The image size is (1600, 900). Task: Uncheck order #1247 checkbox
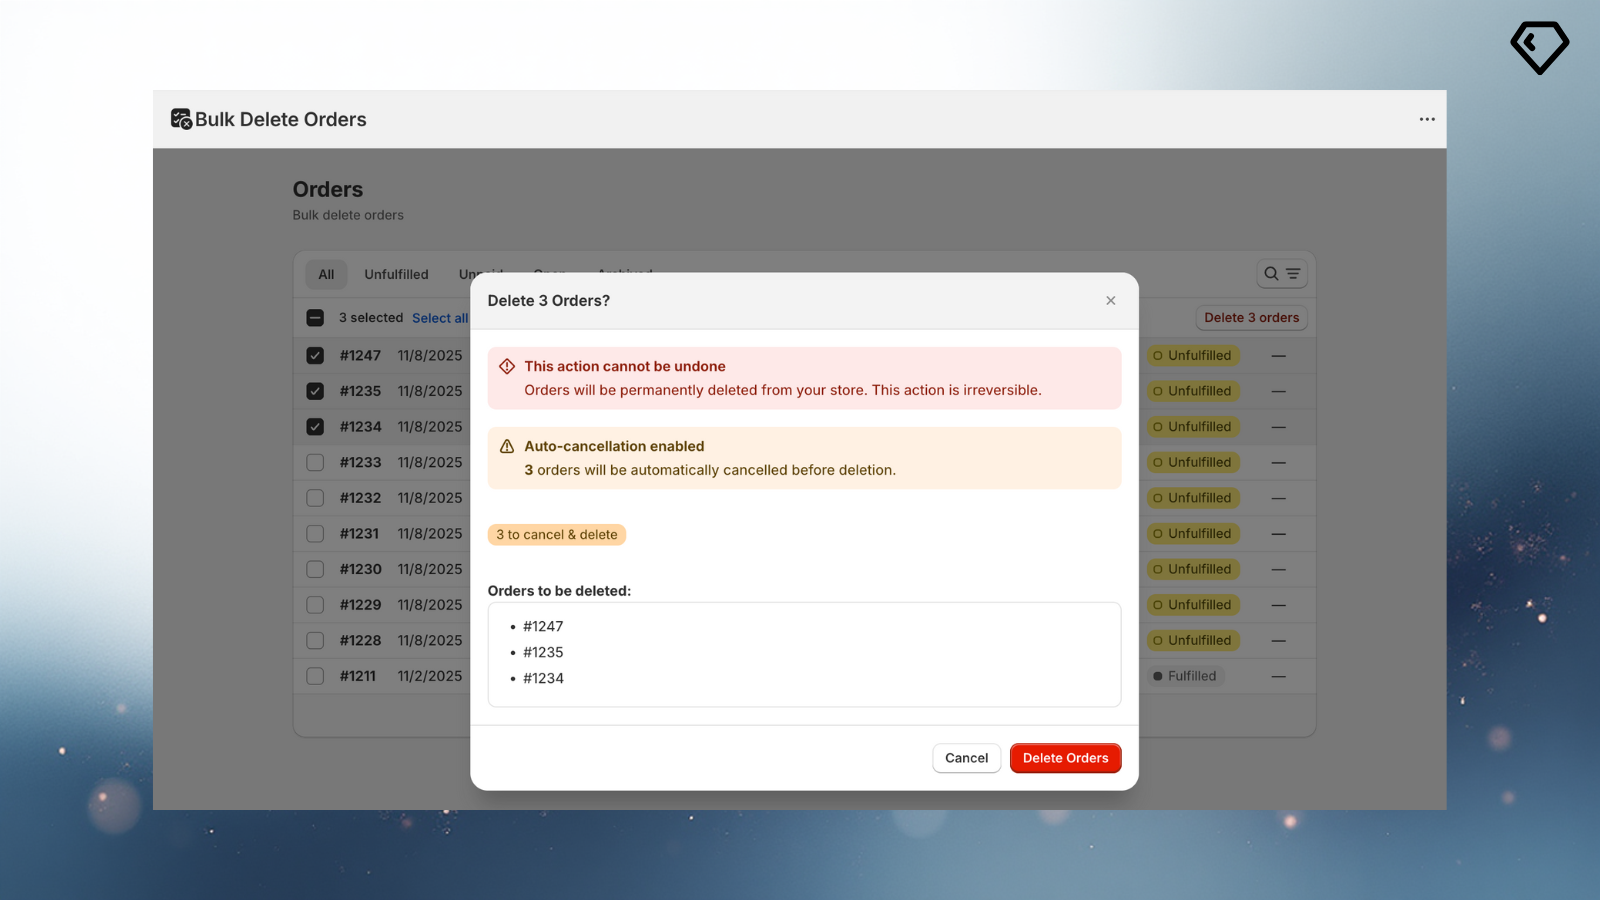(x=315, y=356)
